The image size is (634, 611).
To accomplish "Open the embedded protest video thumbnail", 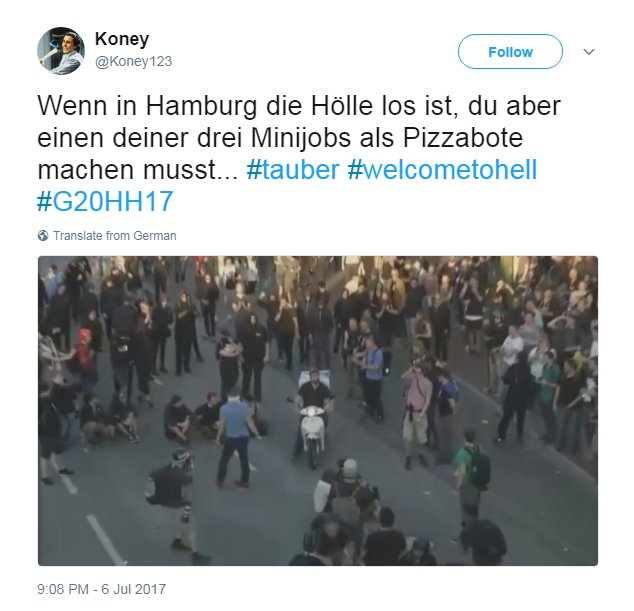I will pyautogui.click(x=318, y=411).
